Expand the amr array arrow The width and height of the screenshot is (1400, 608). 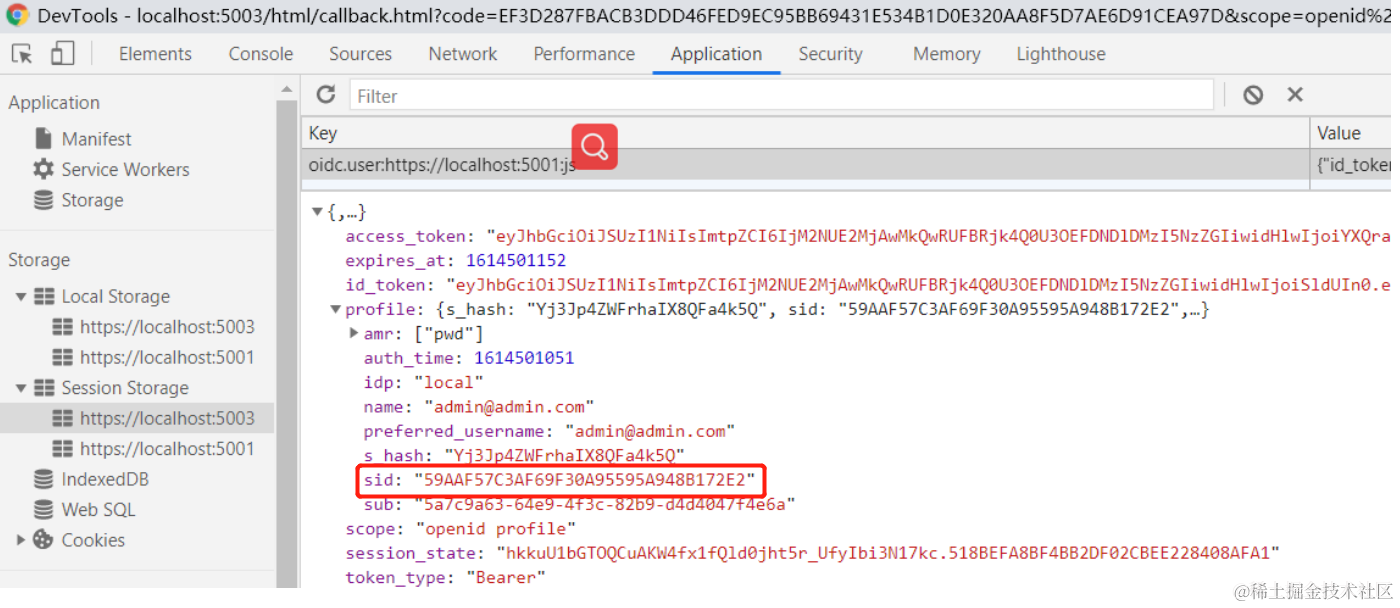click(x=354, y=333)
